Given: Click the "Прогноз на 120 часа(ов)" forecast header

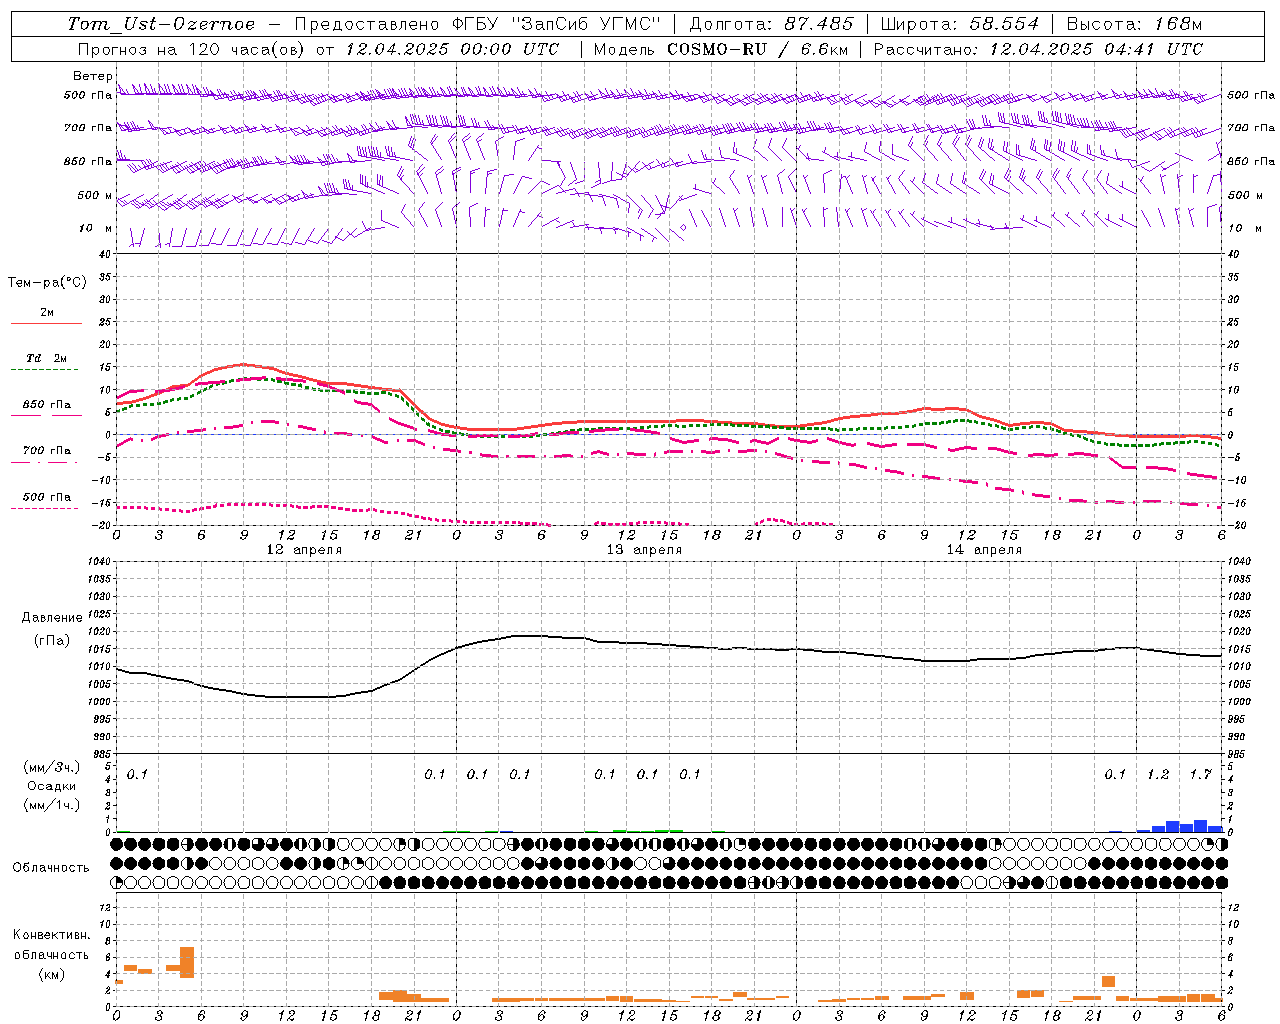Looking at the screenshot, I should [x=192, y=49].
